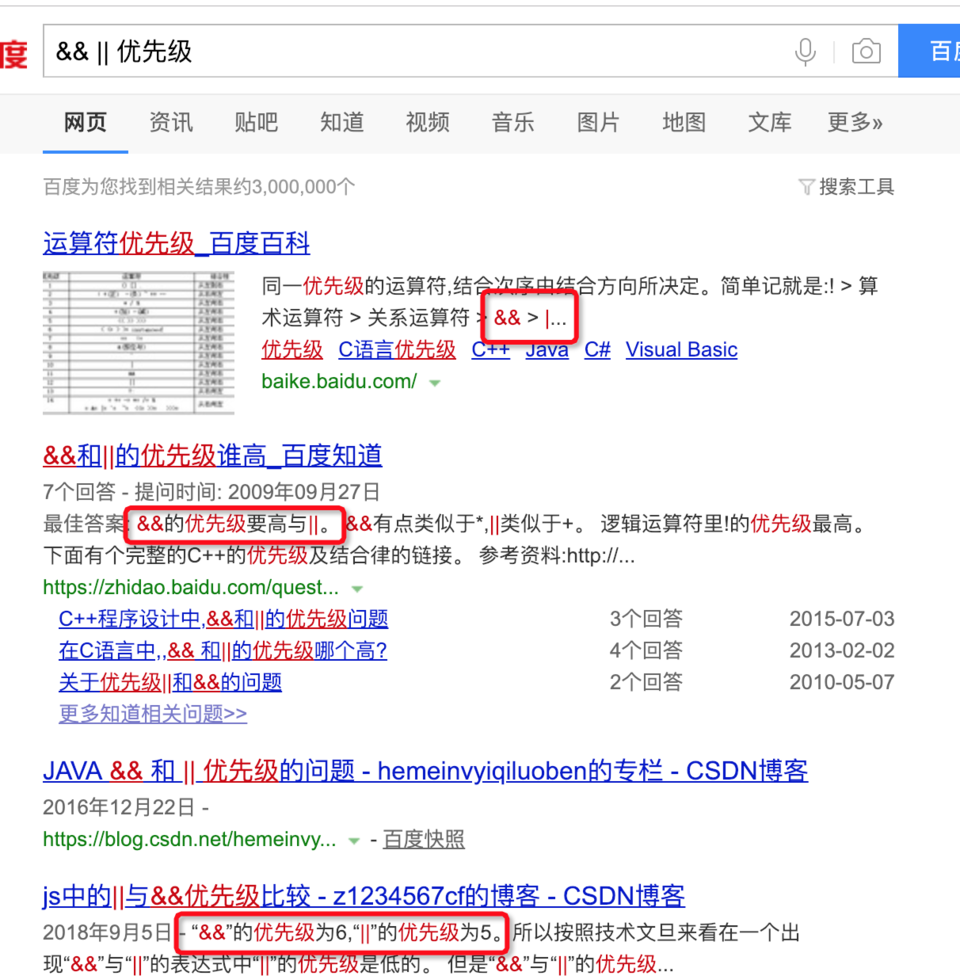
Task: Click the 4个回答 answer count
Action: point(646,651)
